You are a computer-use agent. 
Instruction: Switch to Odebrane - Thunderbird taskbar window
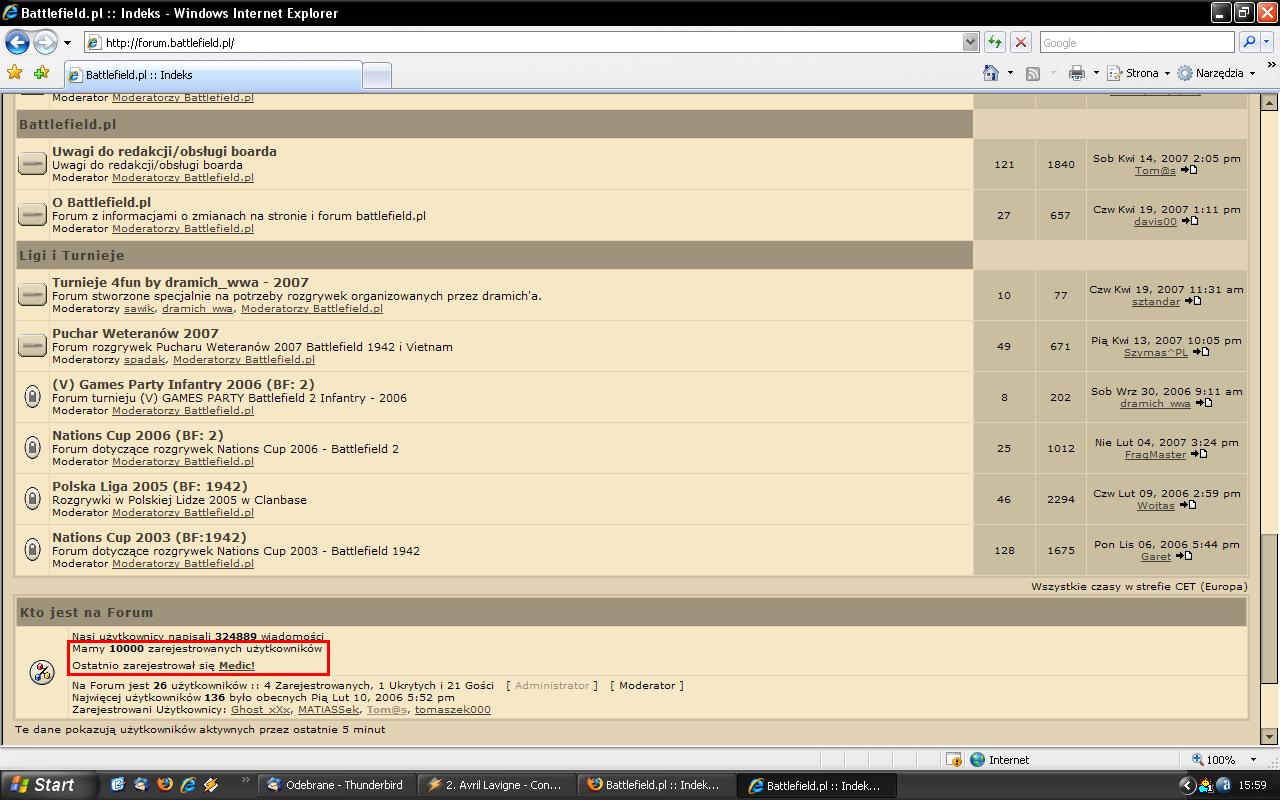point(336,785)
